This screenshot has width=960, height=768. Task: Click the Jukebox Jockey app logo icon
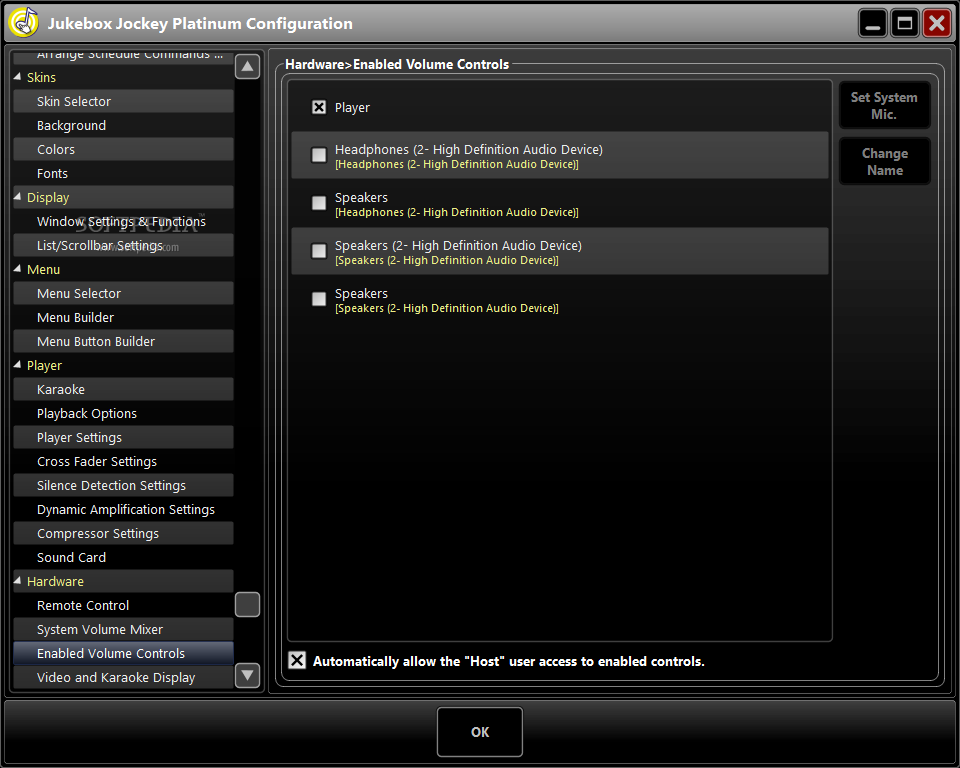click(x=24, y=23)
